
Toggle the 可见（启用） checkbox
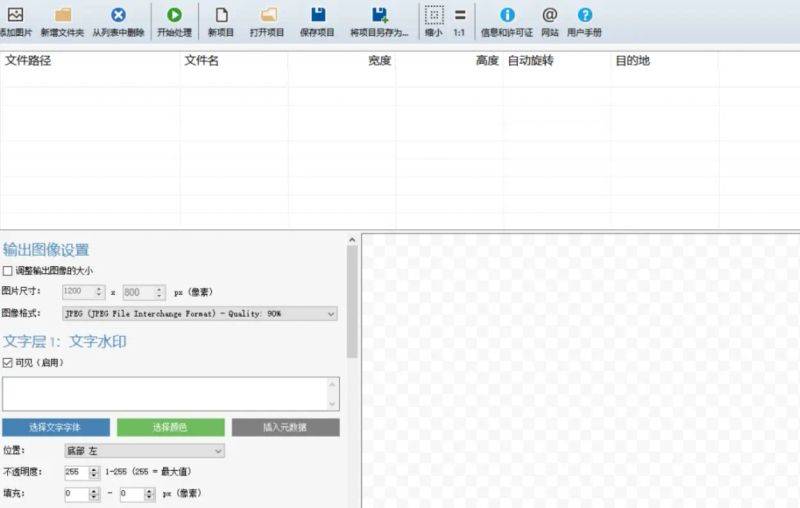coord(8,363)
